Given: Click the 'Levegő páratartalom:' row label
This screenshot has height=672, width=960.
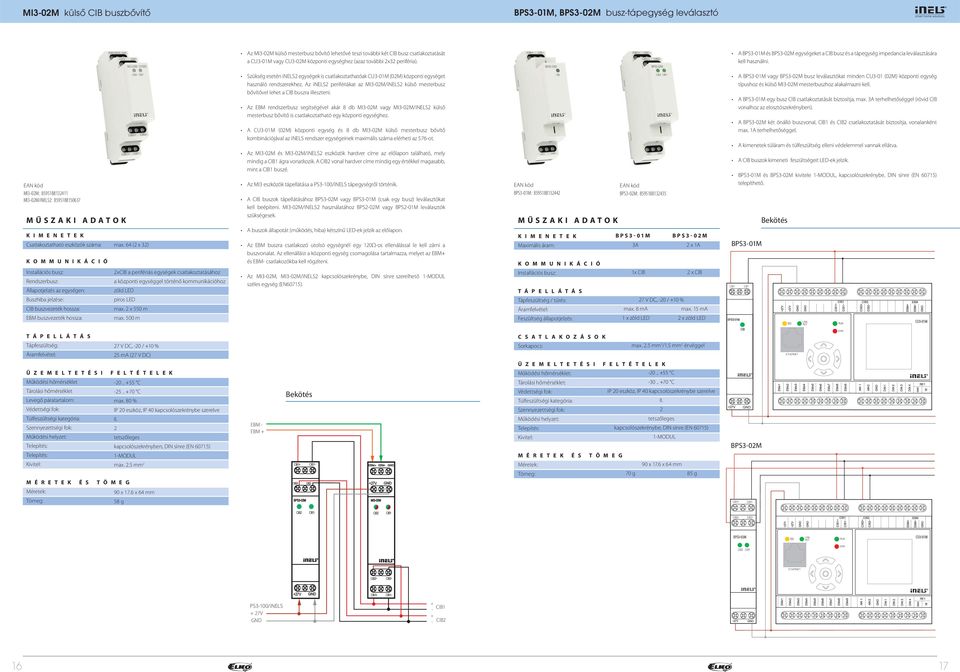Looking at the screenshot, I should pyautogui.click(x=50, y=400).
